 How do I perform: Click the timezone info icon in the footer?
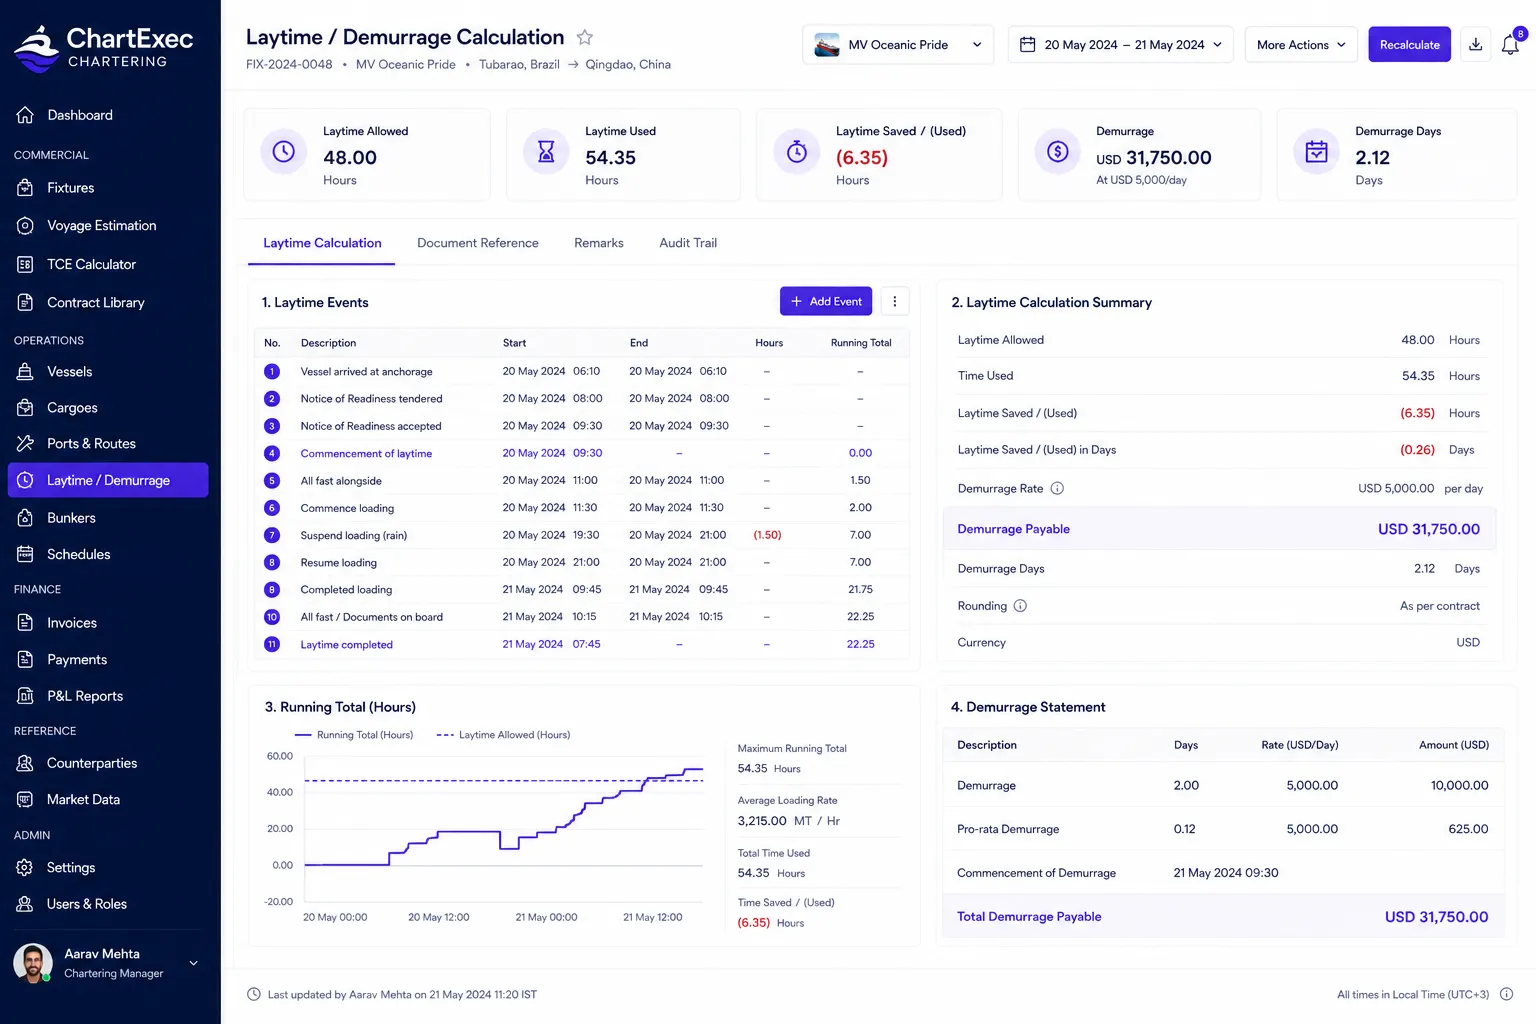[x=1506, y=994]
